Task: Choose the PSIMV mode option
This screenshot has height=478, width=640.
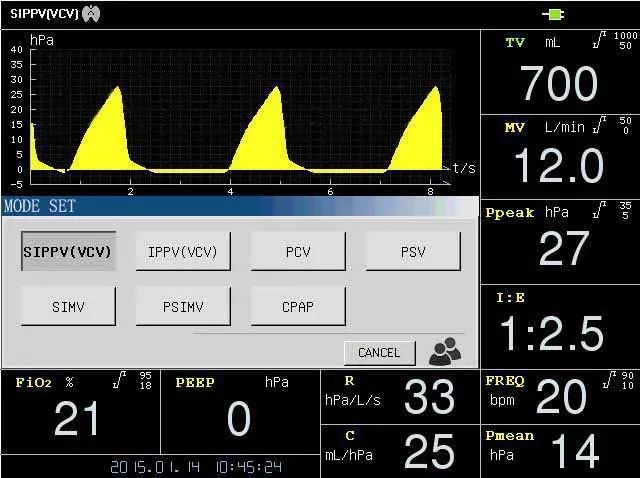Action: [183, 307]
